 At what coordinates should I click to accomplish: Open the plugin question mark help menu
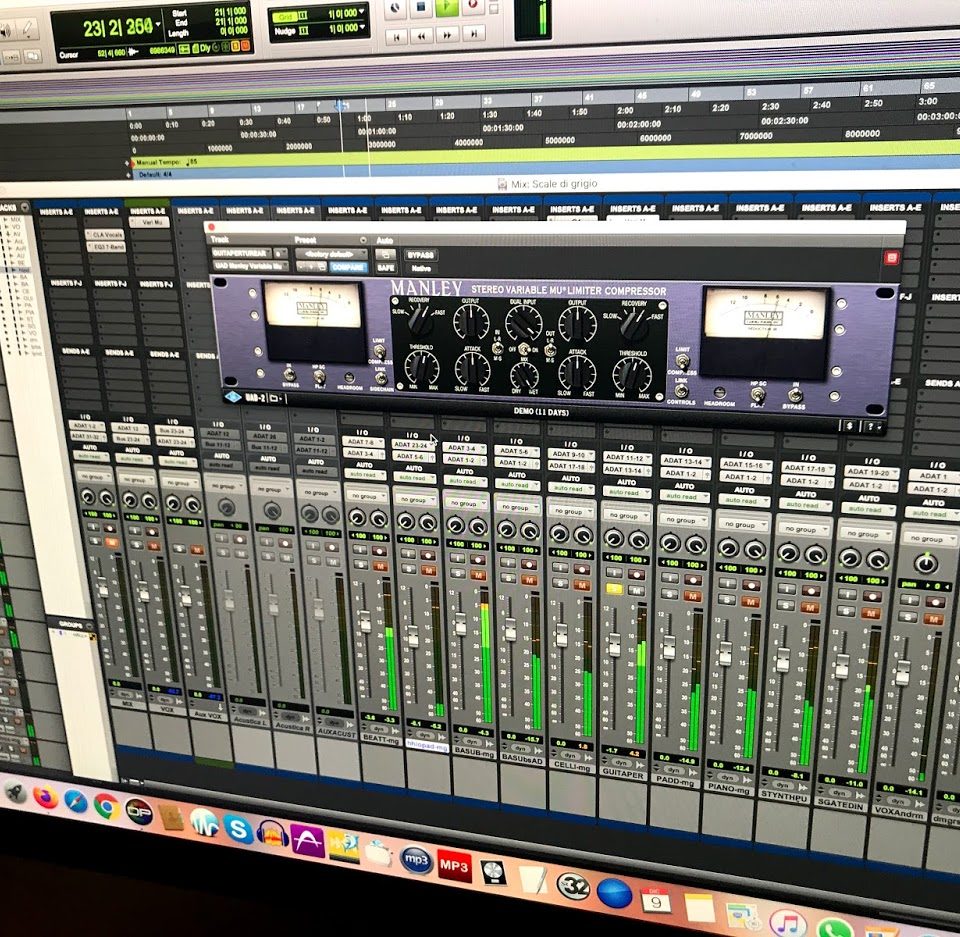873,427
